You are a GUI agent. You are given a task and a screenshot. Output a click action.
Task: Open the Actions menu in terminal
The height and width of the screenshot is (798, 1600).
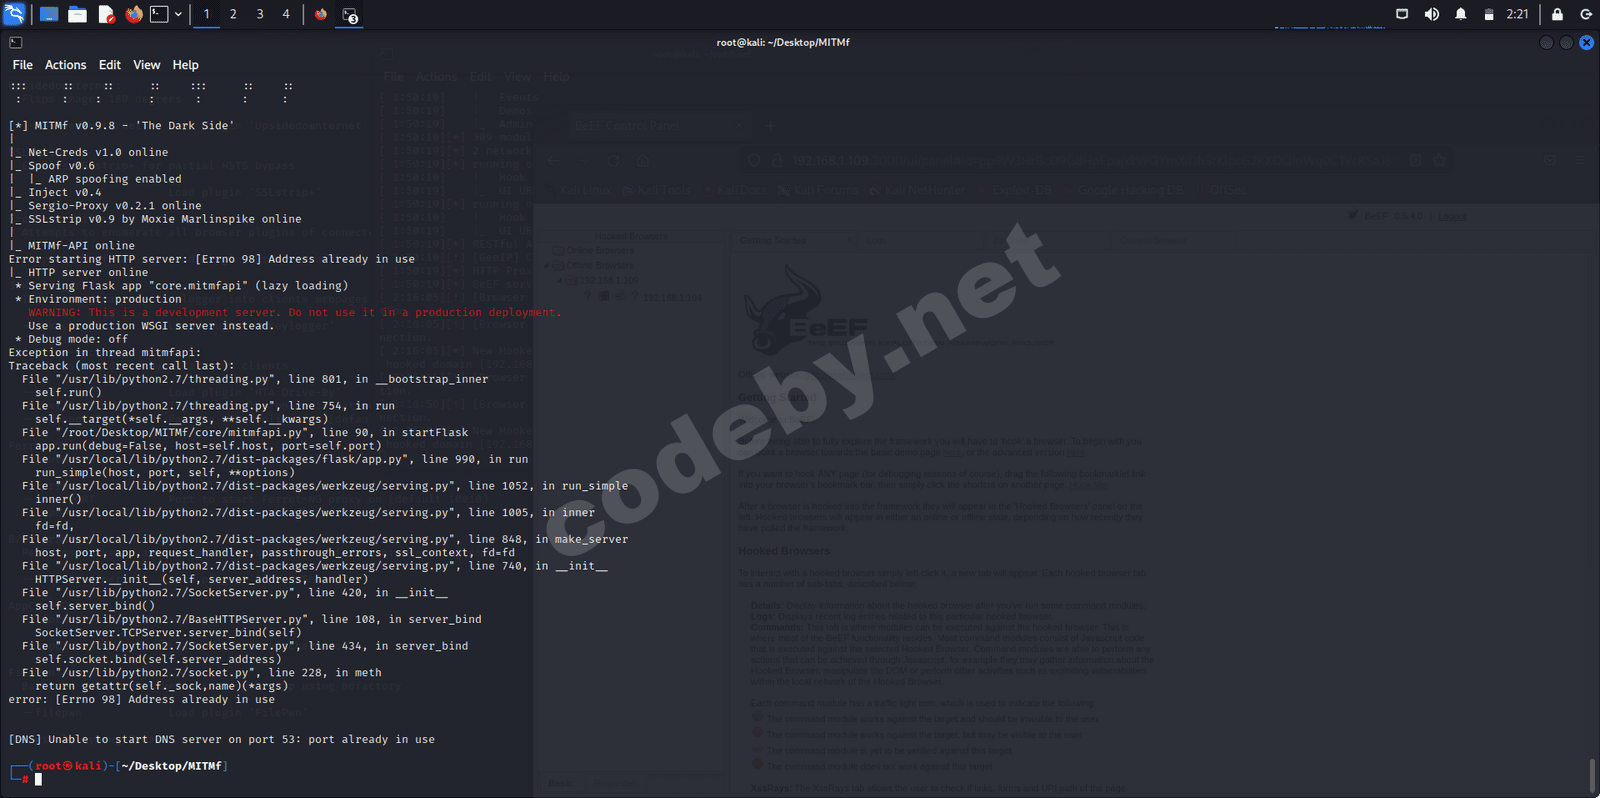[65, 65]
